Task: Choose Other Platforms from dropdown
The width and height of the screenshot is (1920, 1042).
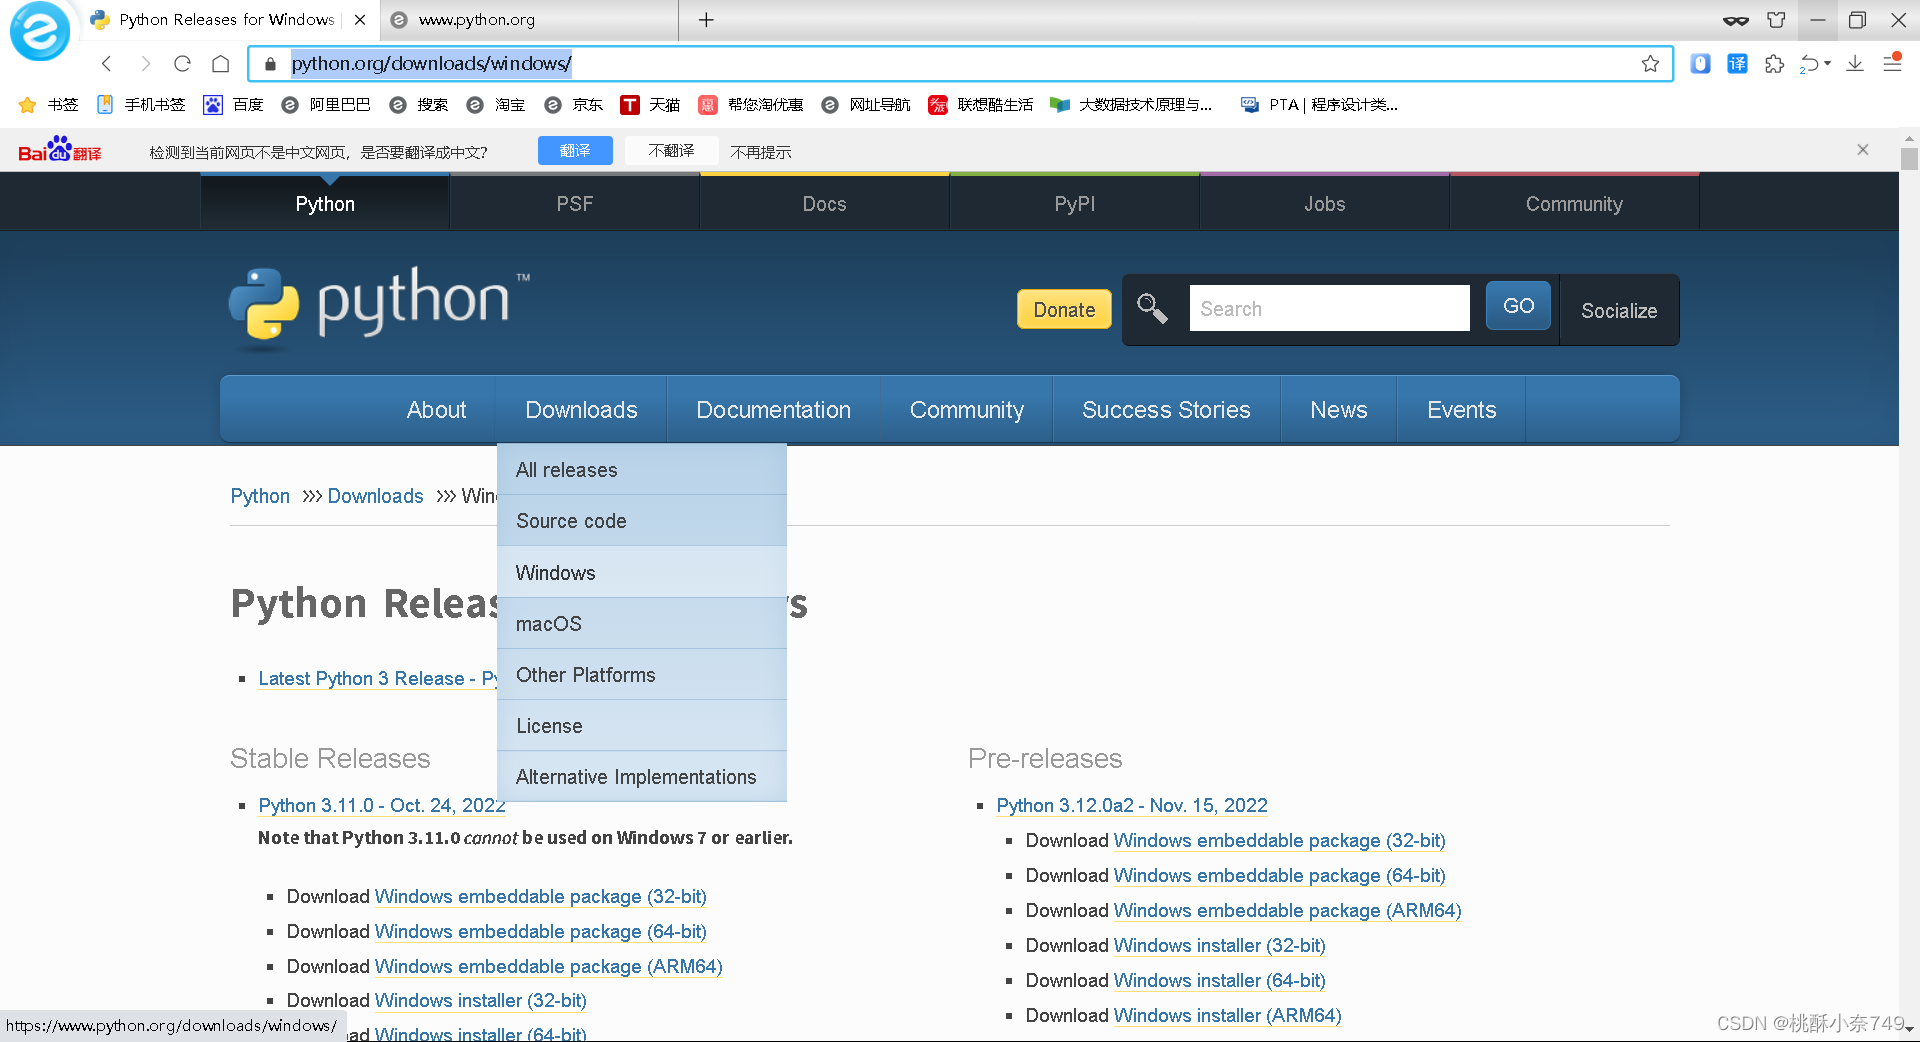Action: coord(641,675)
